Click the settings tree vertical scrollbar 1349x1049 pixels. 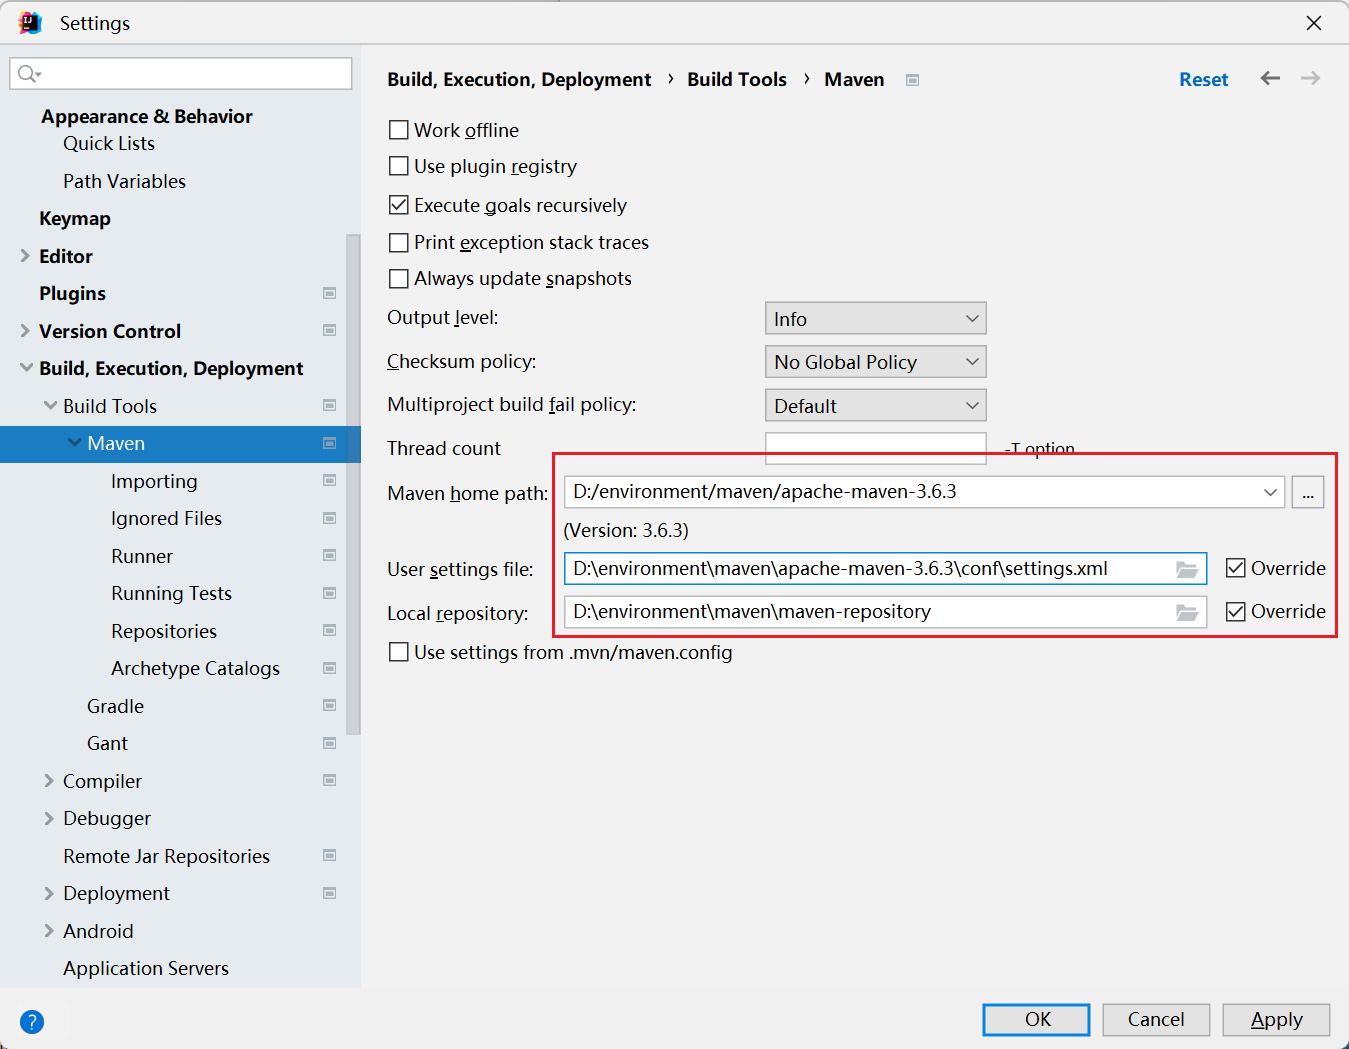353,485
